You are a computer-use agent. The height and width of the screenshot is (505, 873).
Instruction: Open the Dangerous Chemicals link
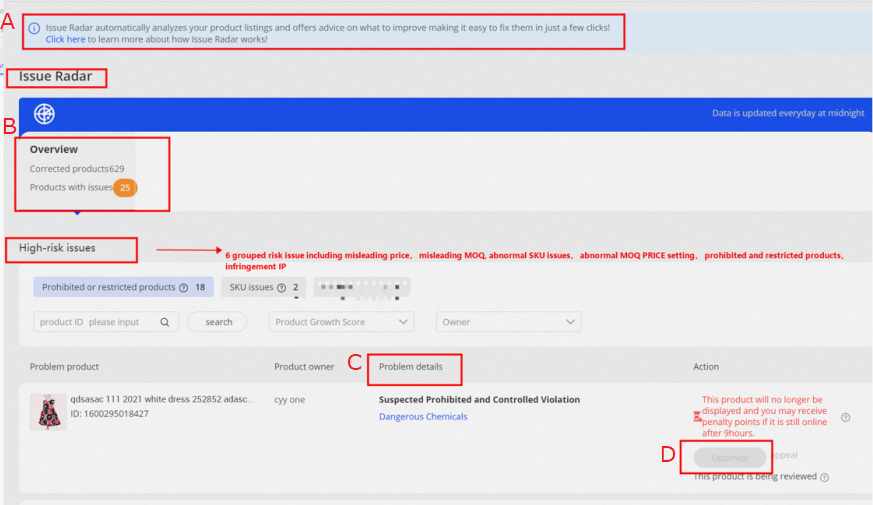423,417
